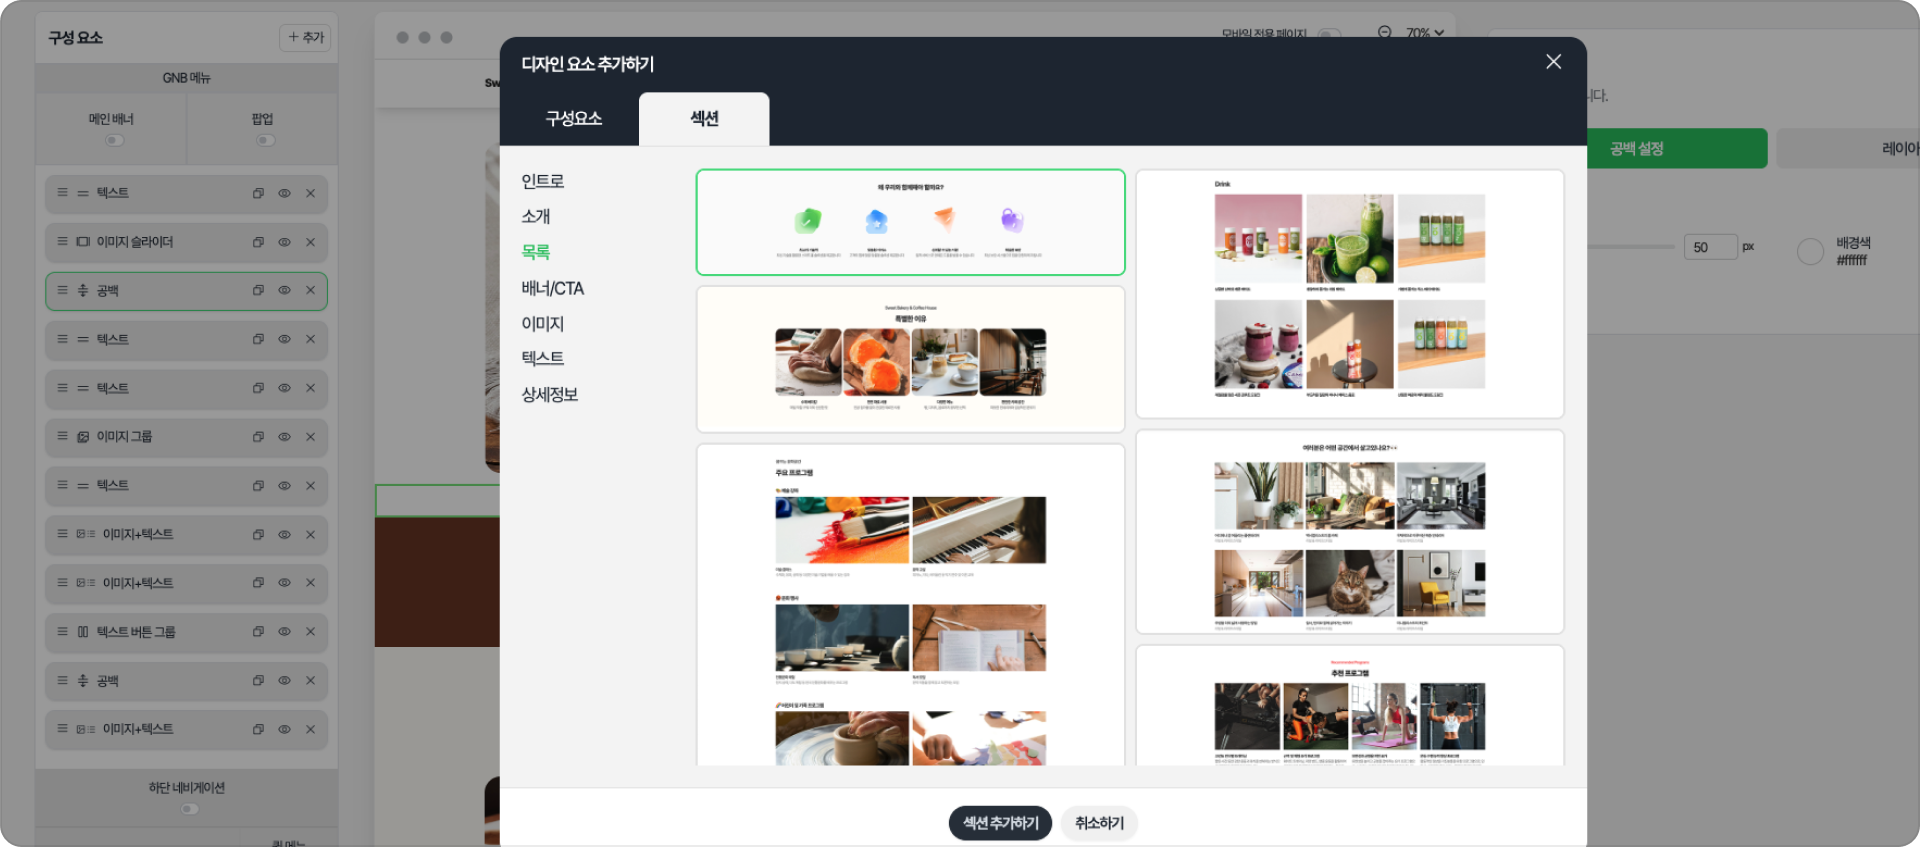Pick the 이미지 category in the dialog sidebar
Viewport: 1920px width, 847px height.
pyautogui.click(x=543, y=323)
